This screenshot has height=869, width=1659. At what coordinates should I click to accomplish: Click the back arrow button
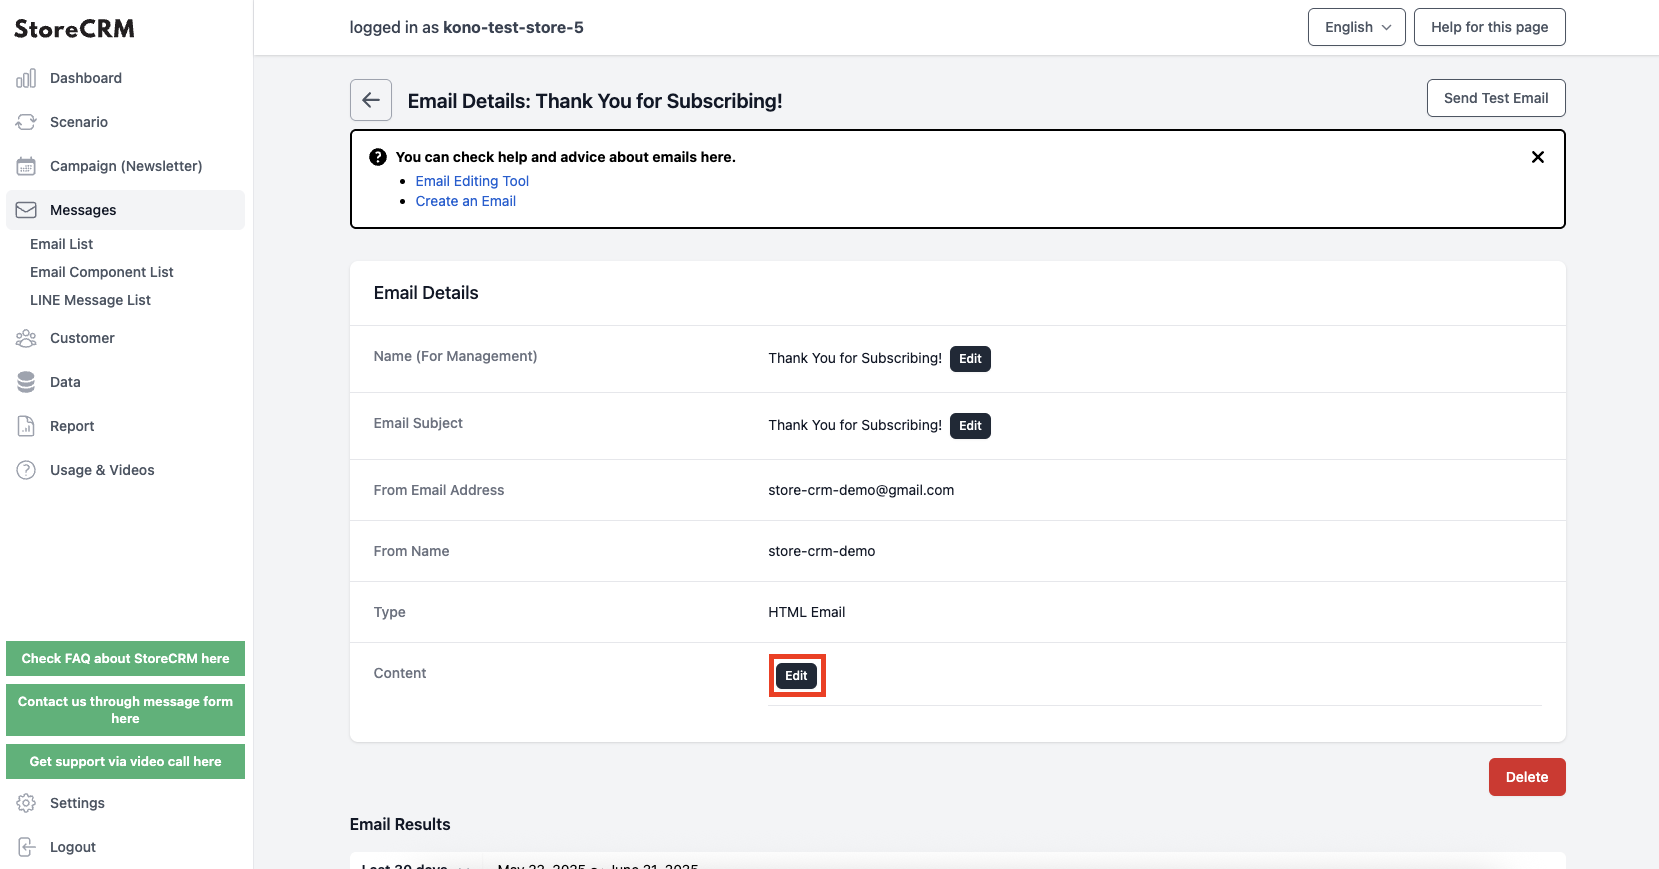point(370,100)
